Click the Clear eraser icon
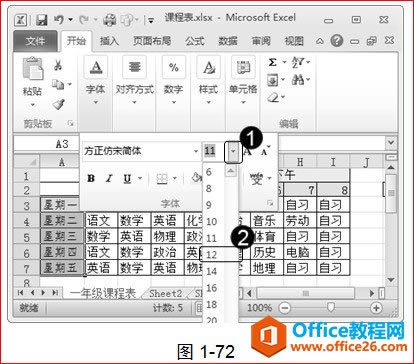Viewport: 414px width, 364px height. 273,98
